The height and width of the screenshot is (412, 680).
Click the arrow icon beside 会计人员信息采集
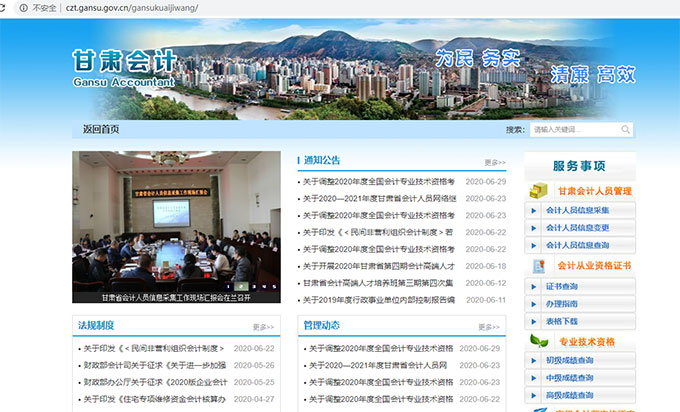click(x=534, y=211)
